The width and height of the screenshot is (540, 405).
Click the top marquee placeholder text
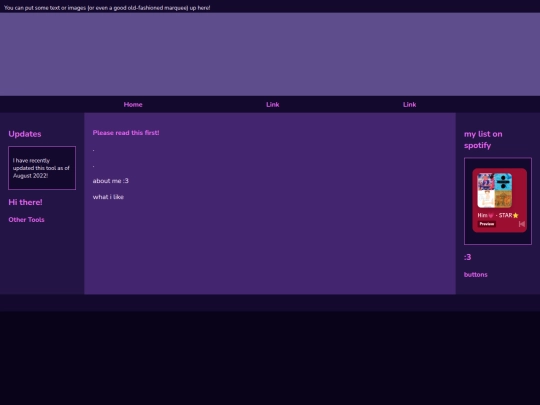click(x=107, y=8)
